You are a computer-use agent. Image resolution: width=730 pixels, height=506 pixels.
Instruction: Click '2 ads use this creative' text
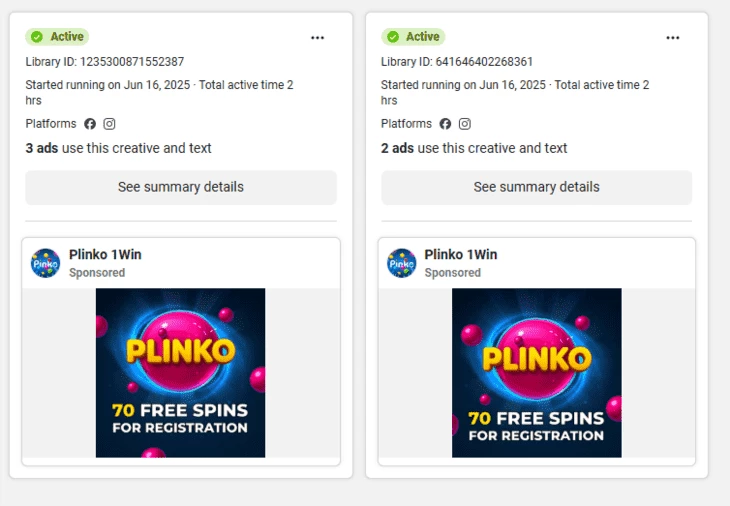pyautogui.click(x=474, y=148)
